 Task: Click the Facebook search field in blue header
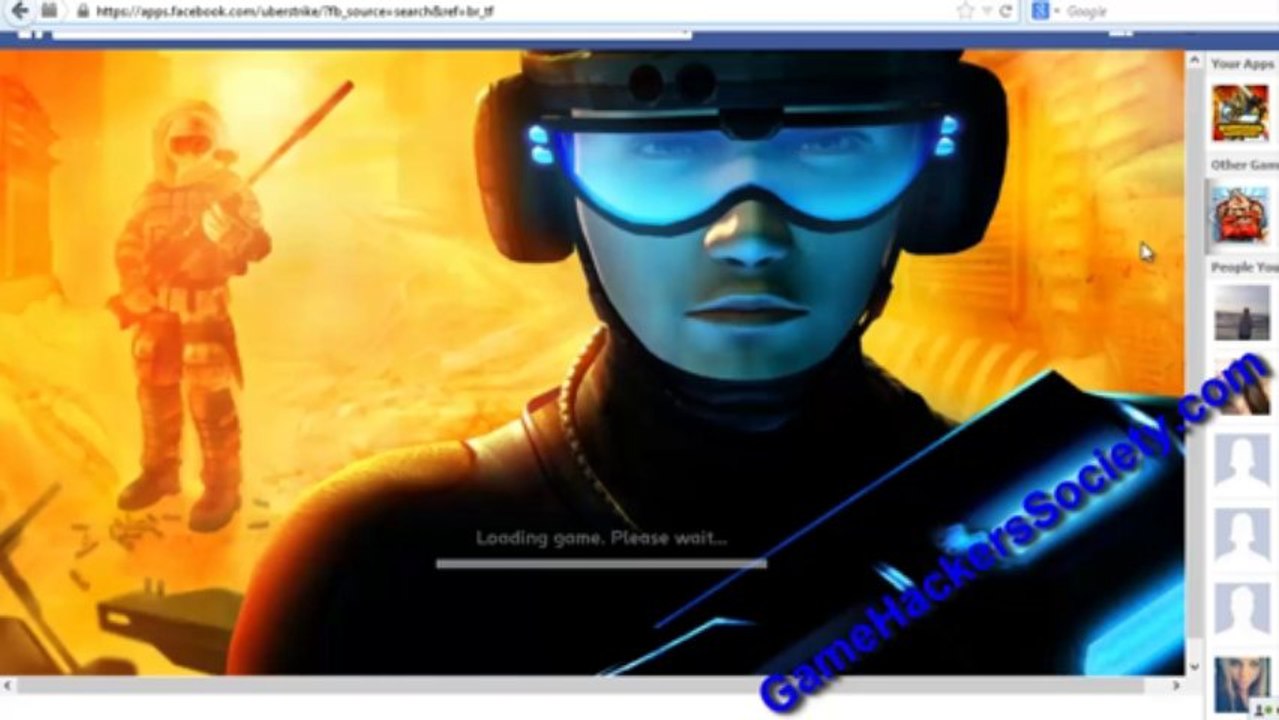click(371, 34)
